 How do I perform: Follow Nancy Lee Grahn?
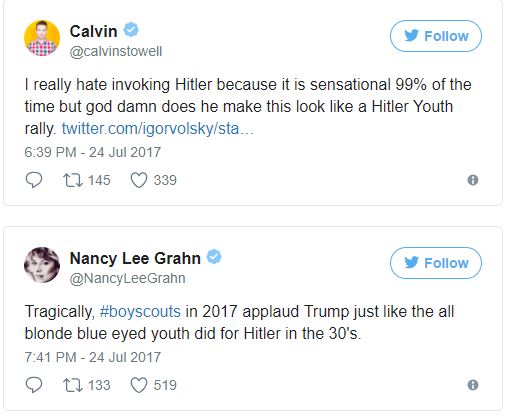point(436,263)
